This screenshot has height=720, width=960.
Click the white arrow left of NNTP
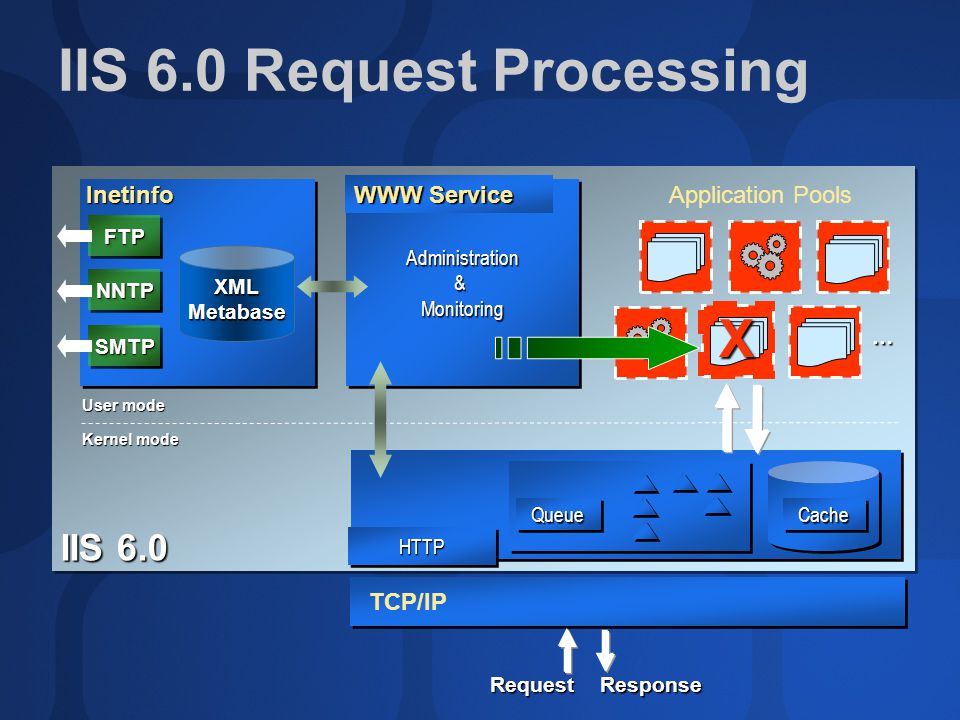(74, 290)
